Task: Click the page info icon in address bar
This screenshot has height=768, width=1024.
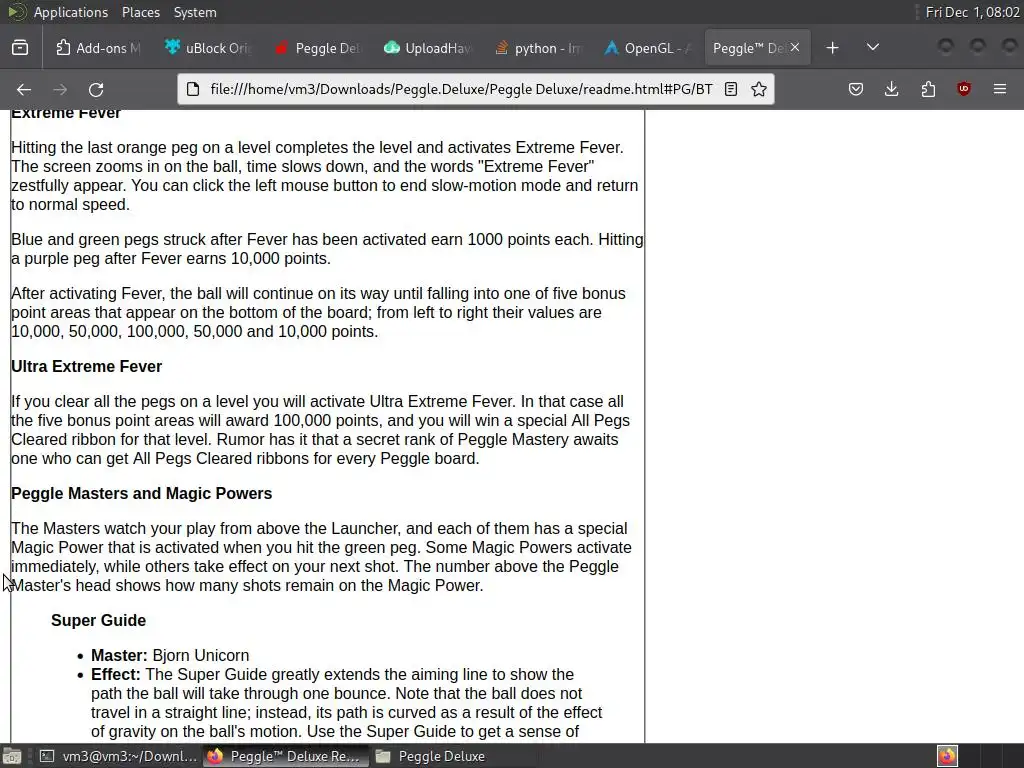Action: tap(193, 89)
